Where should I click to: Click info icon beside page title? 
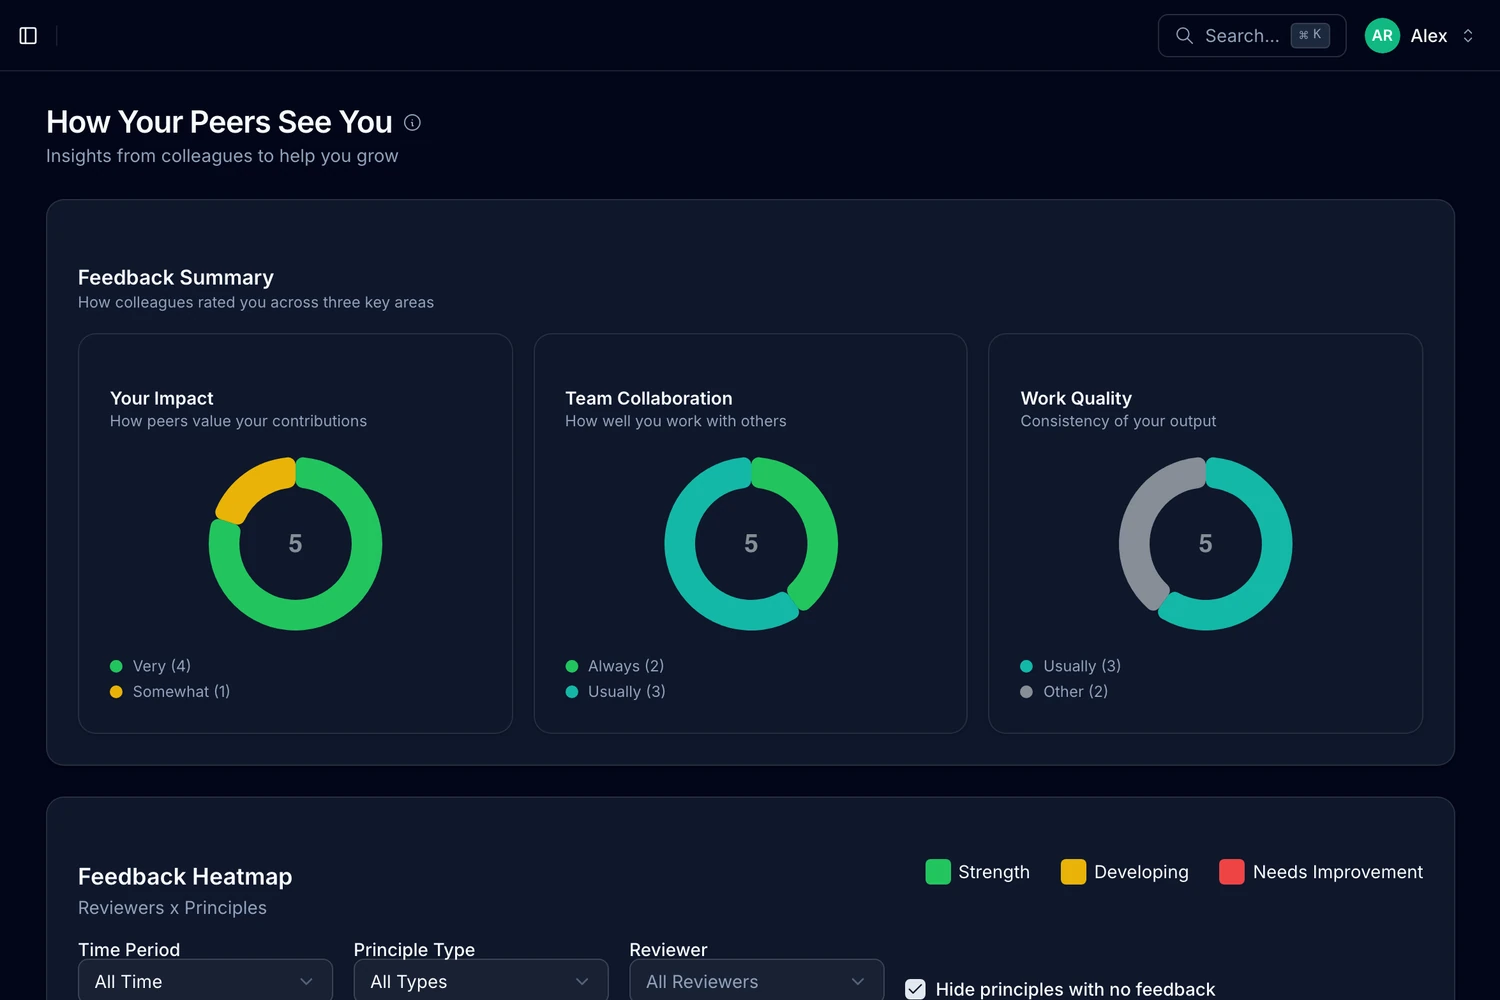coord(412,122)
